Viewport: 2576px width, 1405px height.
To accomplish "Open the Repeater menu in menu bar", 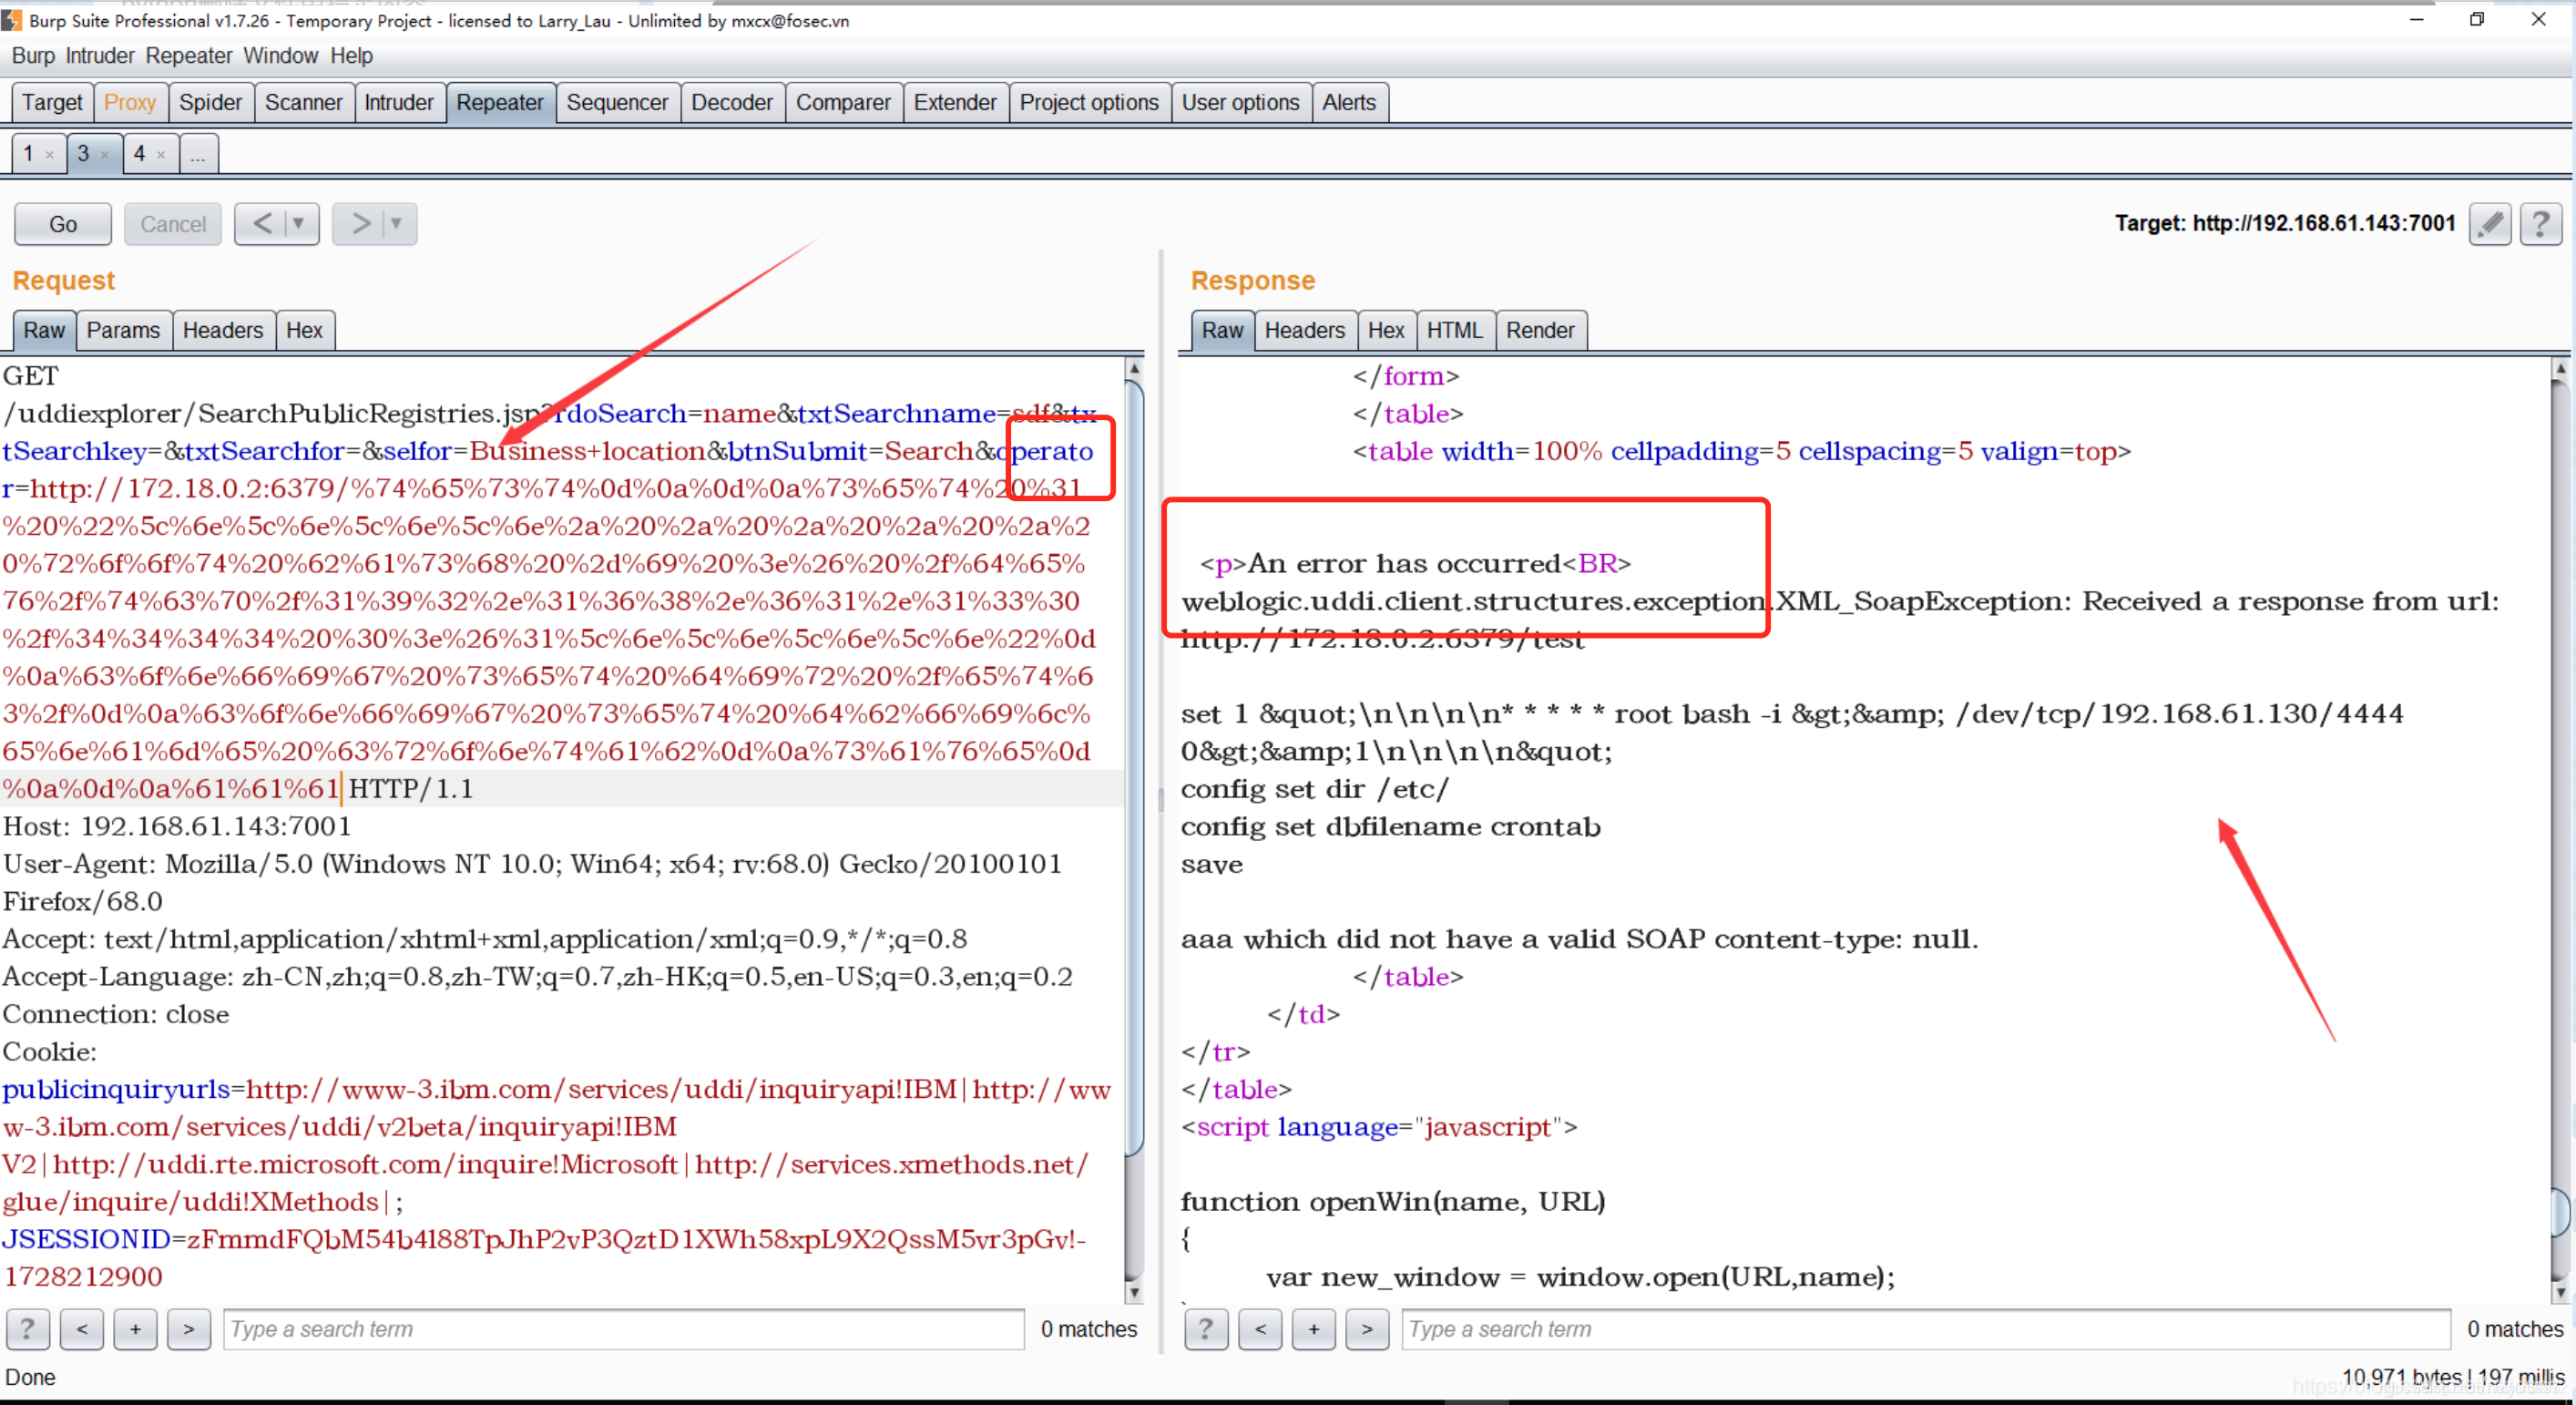I will tap(188, 56).
